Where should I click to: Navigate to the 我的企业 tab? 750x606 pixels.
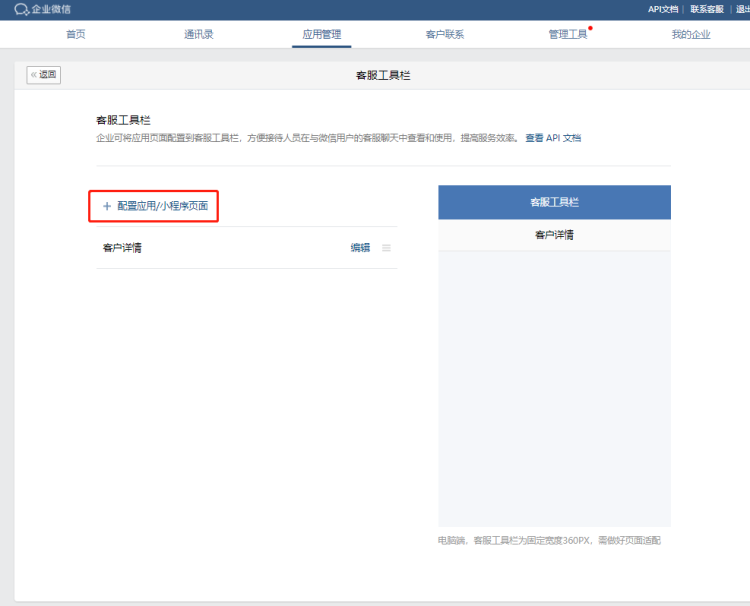[x=691, y=34]
